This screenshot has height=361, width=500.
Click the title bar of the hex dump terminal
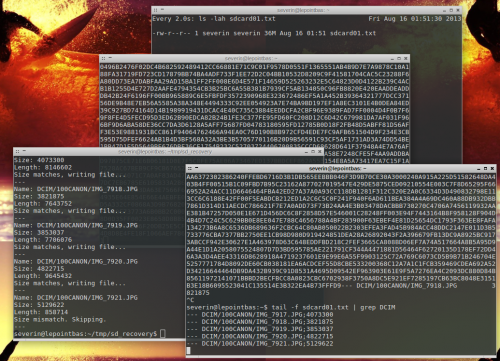tap(254, 58)
